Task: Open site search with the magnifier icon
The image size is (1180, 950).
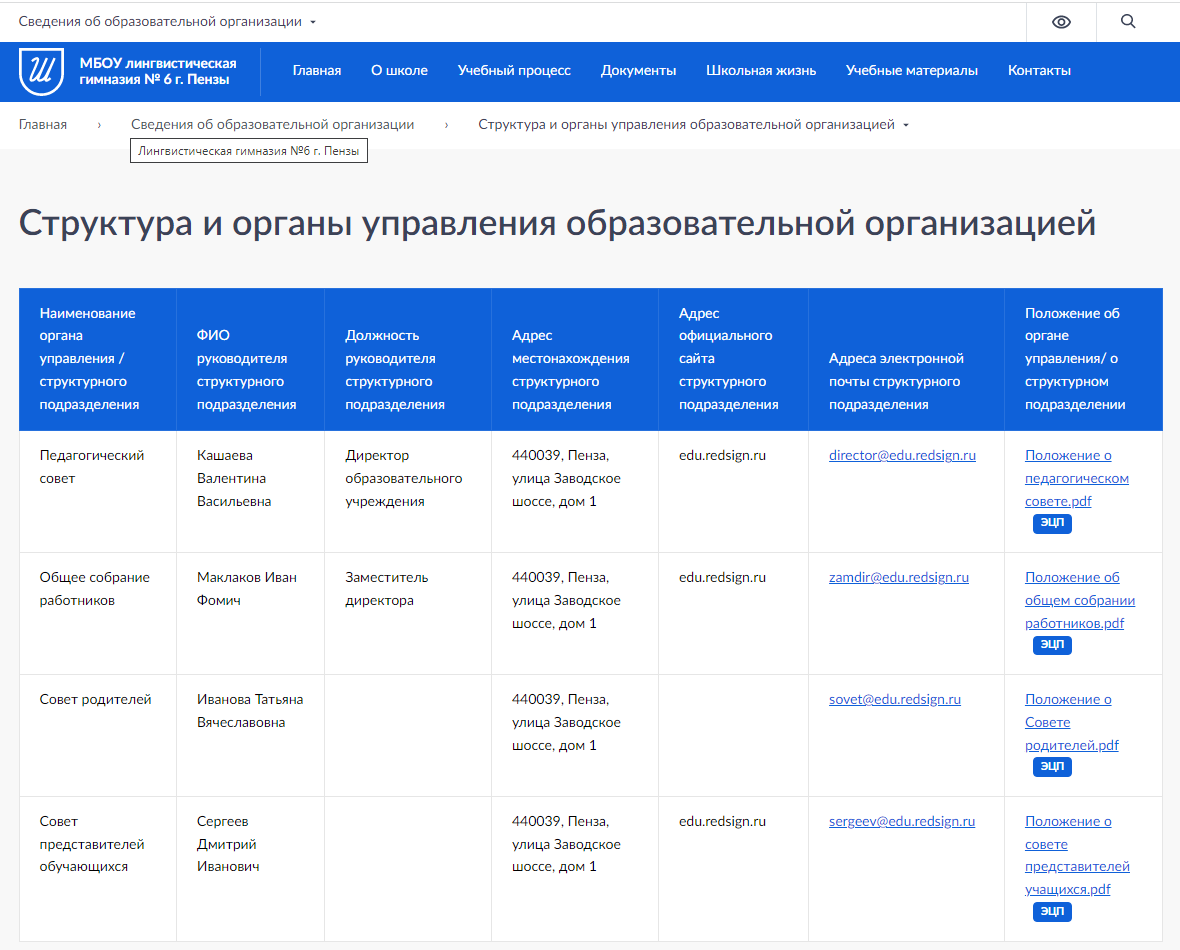Action: click(1128, 21)
